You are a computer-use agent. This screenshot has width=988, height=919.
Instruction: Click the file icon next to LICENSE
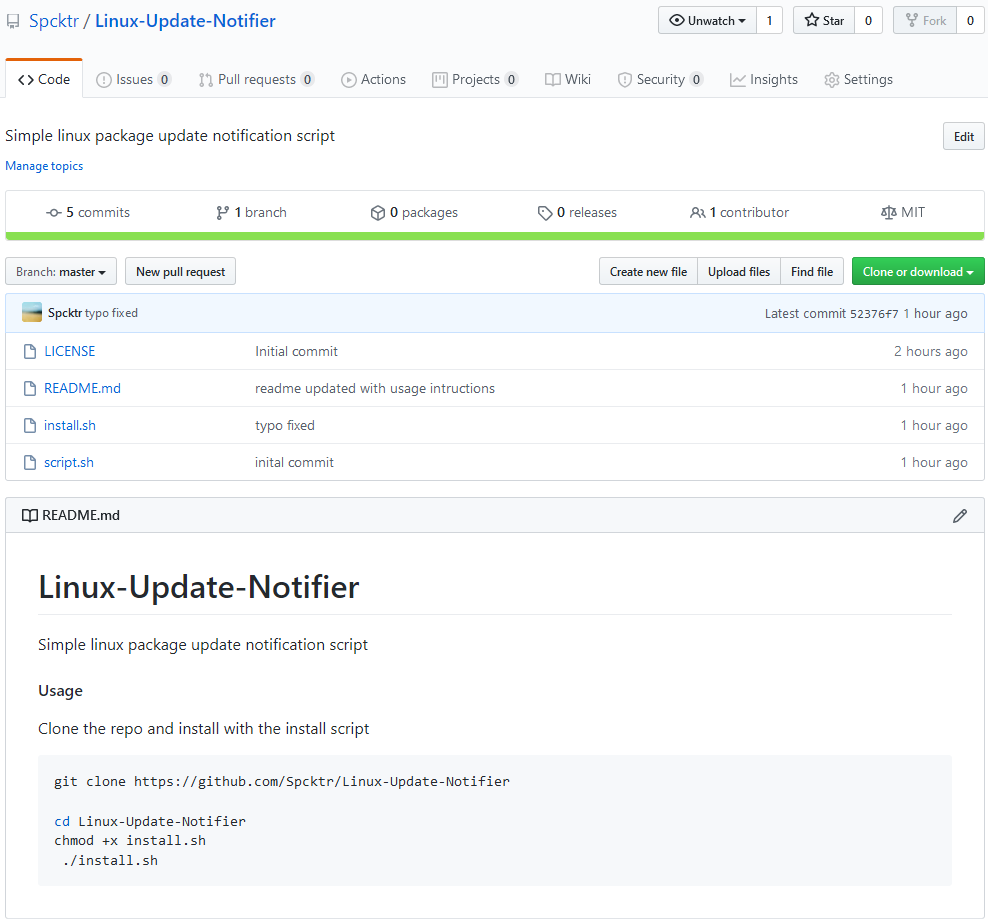30,351
